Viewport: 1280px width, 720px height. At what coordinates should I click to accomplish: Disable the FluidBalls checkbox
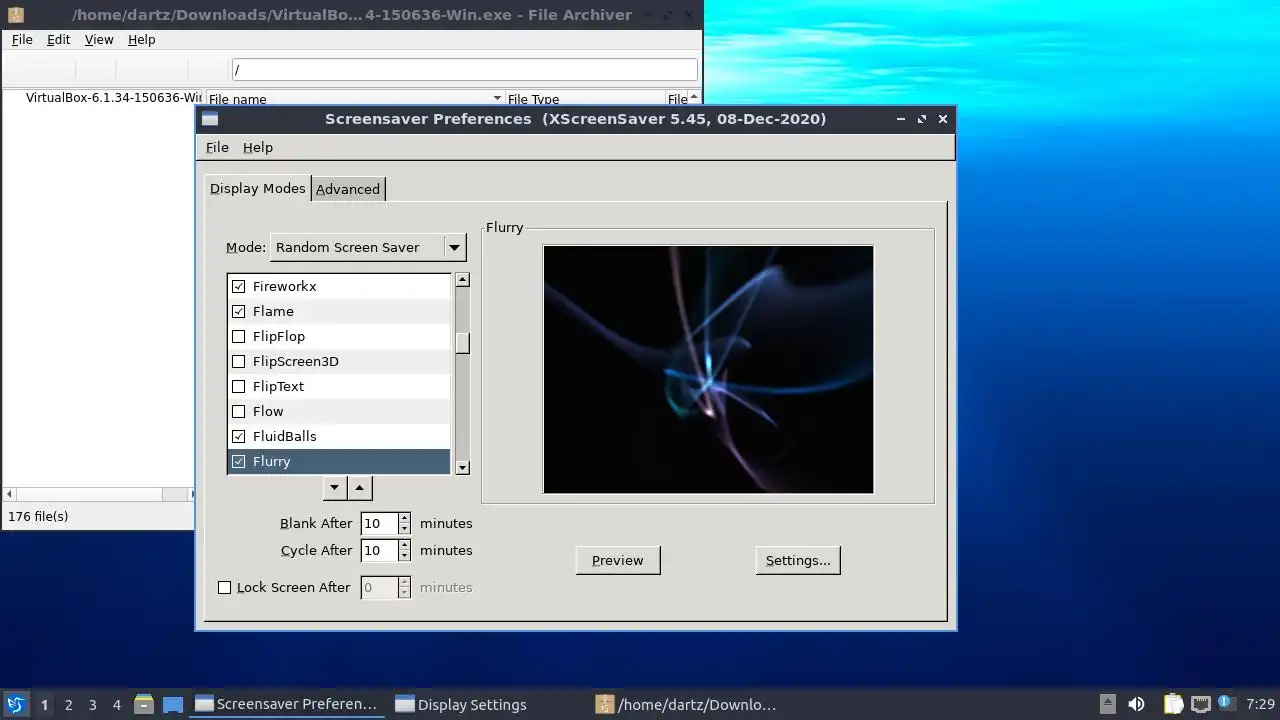pos(238,436)
